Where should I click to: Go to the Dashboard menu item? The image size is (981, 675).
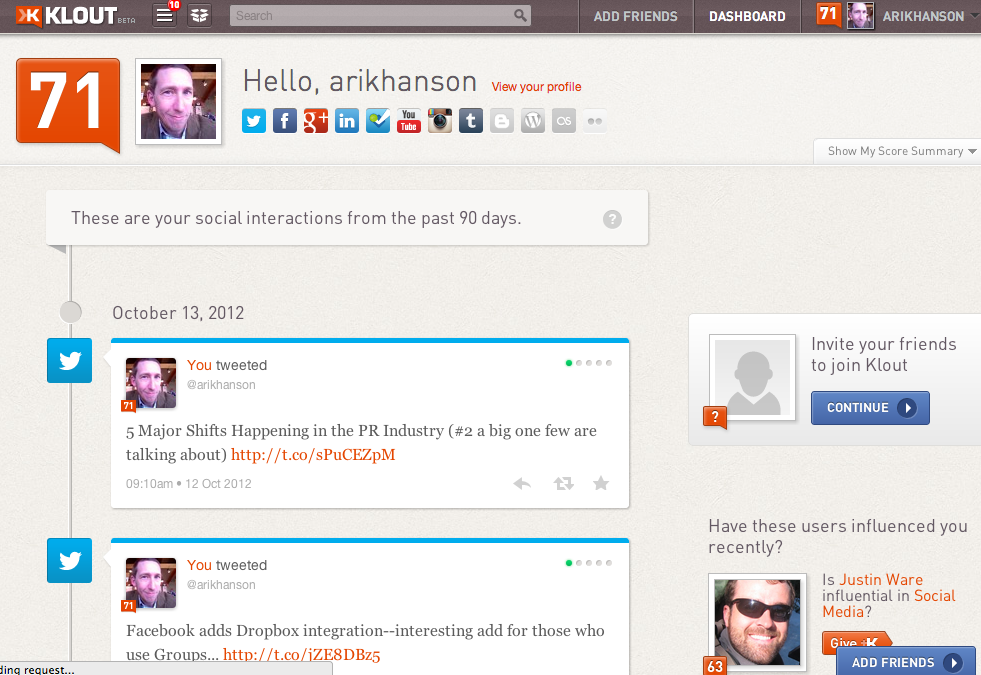[x=747, y=16]
